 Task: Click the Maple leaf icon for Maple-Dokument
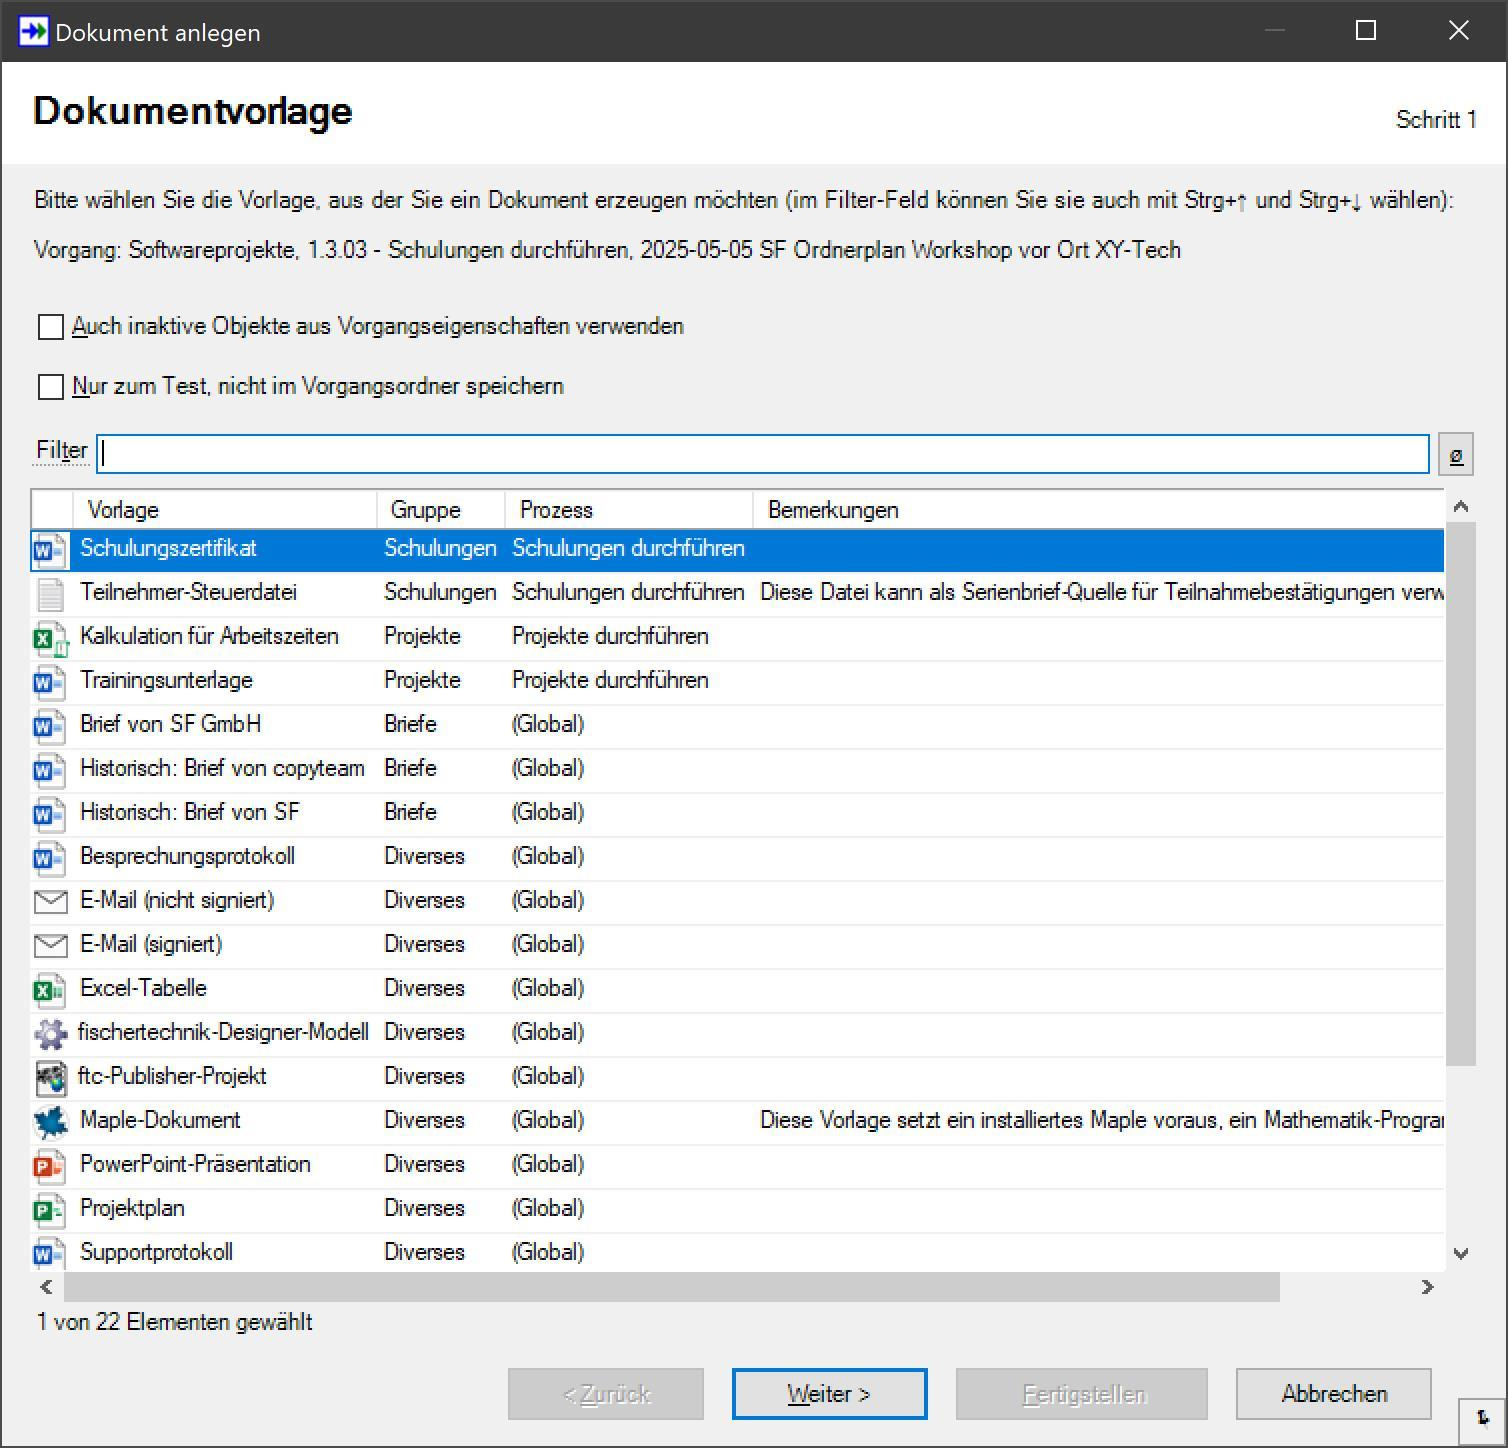click(x=50, y=1121)
